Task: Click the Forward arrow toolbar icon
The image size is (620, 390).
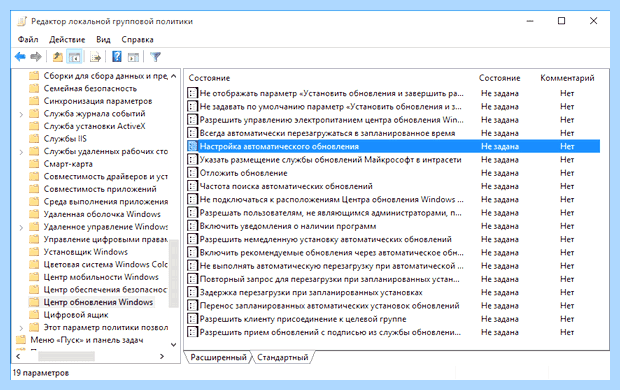Action: click(x=36, y=57)
